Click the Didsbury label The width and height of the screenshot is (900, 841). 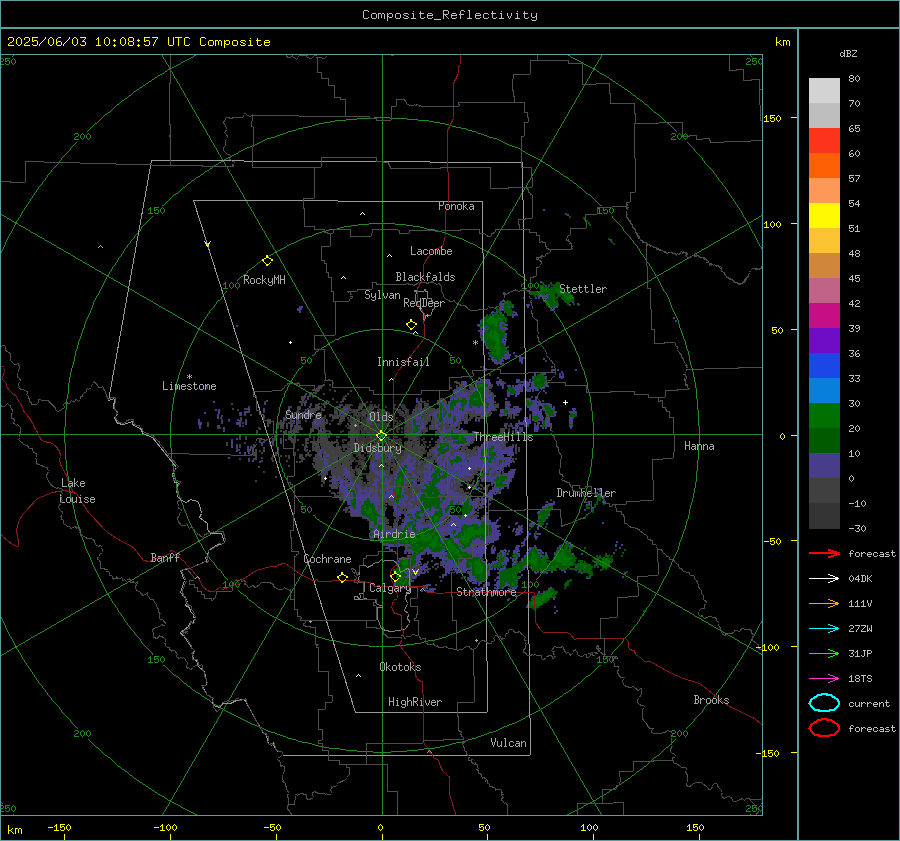coord(377,448)
